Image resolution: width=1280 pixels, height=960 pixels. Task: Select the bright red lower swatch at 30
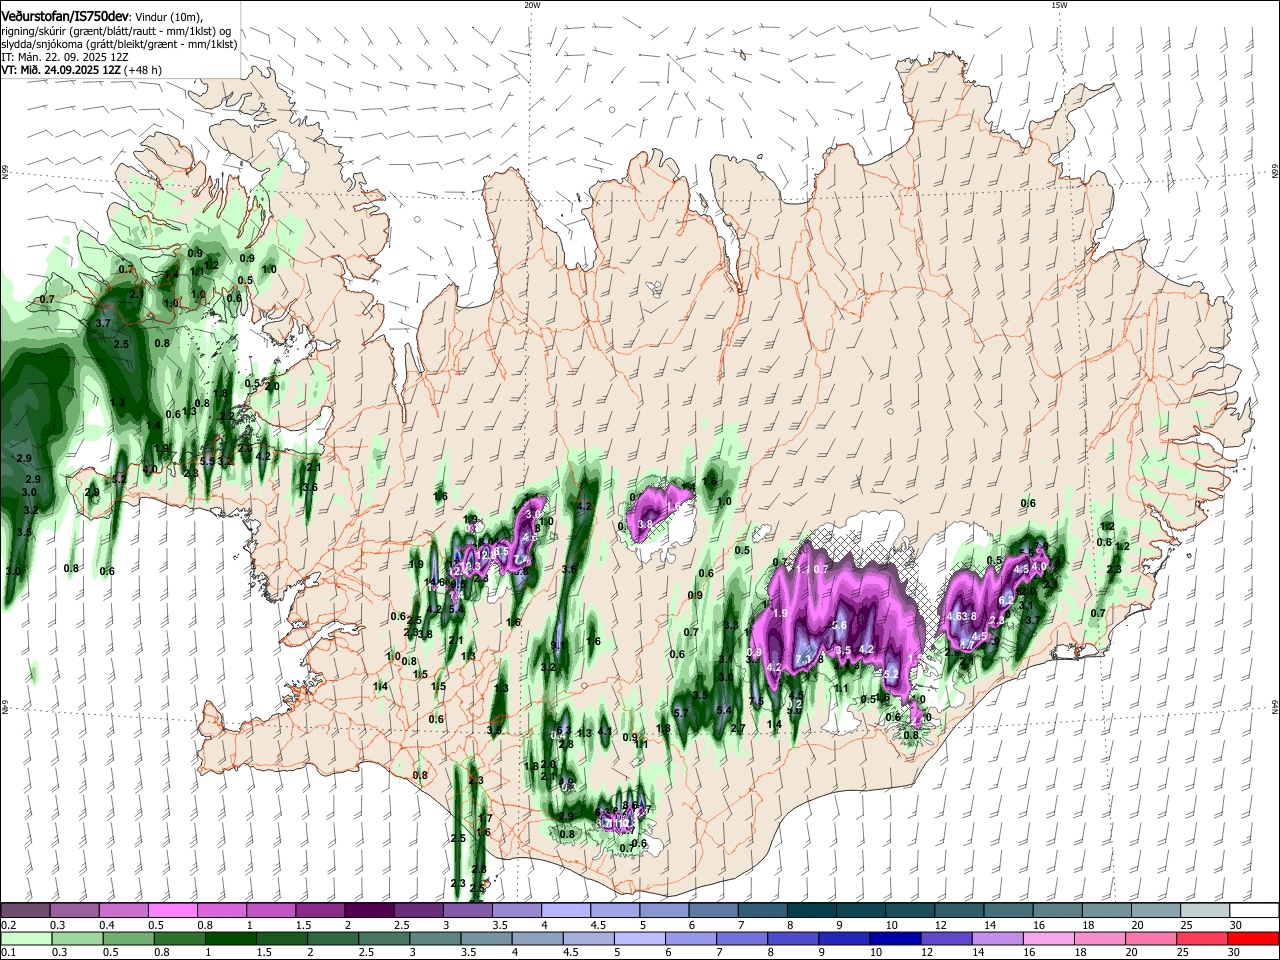pos(1252,938)
